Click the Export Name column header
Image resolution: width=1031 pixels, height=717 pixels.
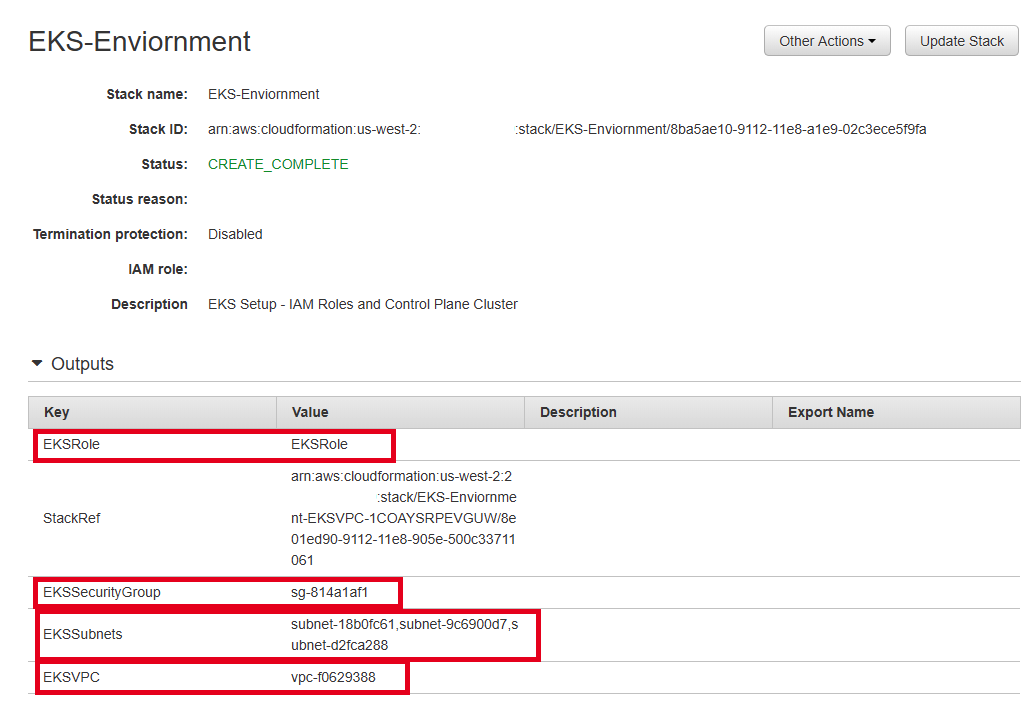click(830, 412)
